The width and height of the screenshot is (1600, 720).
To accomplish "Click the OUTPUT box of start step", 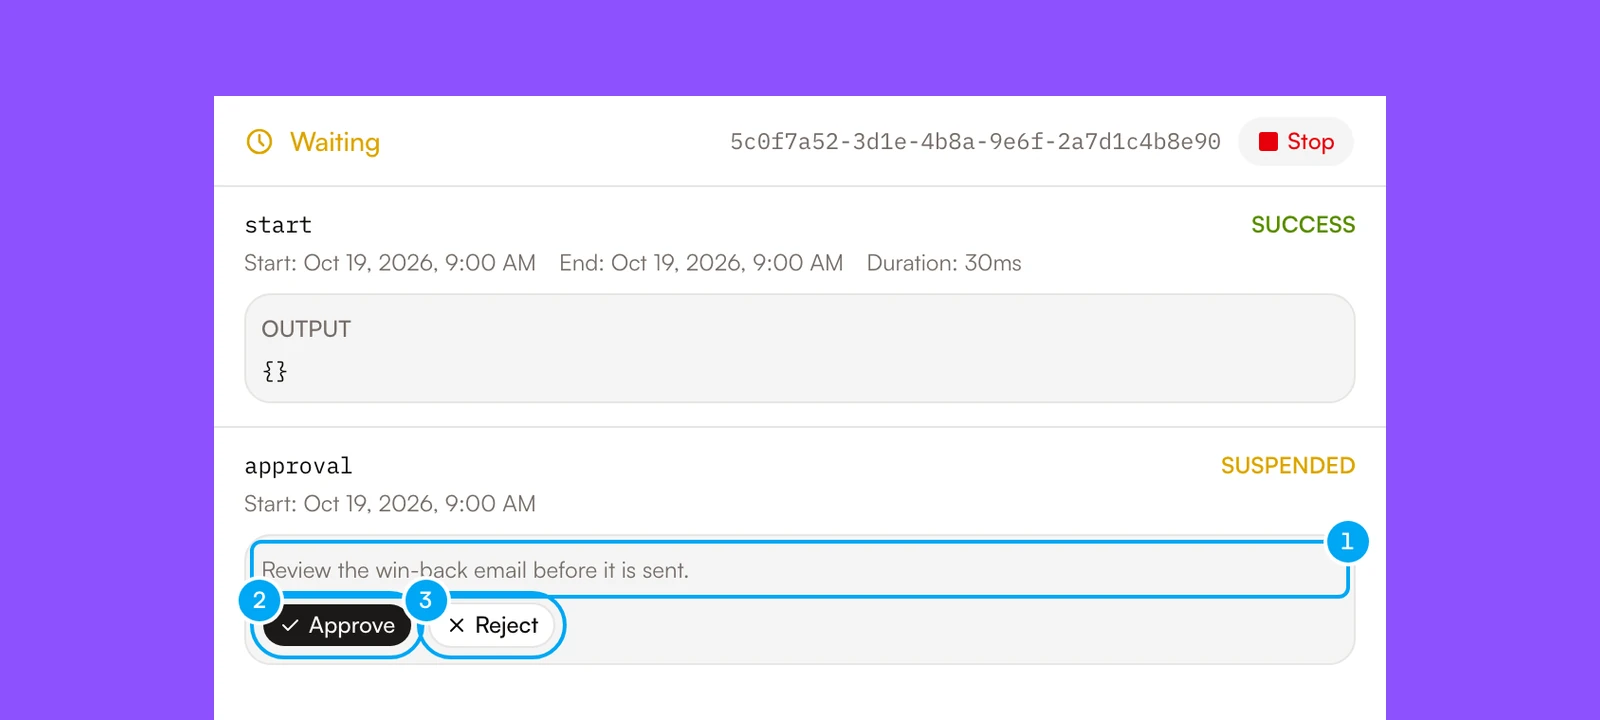I will (x=800, y=348).
